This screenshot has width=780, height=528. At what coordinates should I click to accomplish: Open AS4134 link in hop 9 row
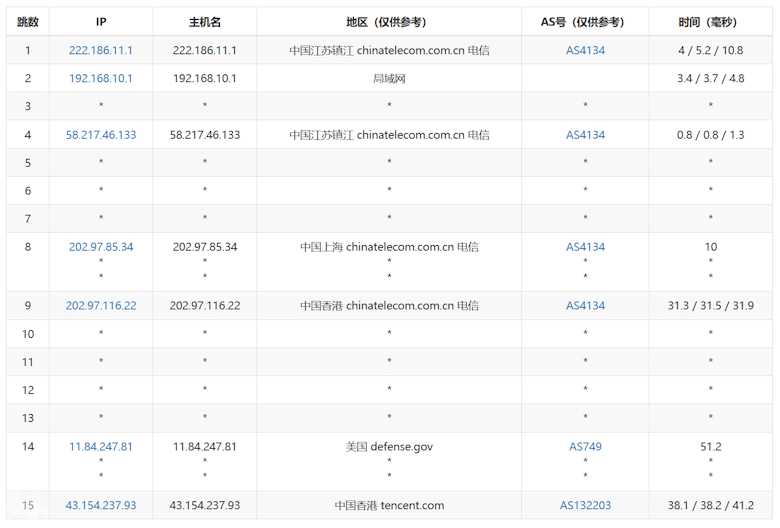click(585, 305)
